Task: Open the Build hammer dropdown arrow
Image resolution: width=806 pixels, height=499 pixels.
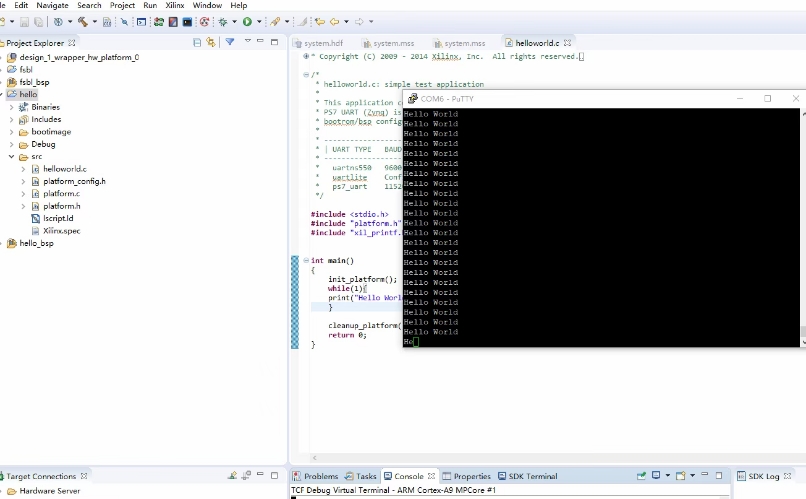Action: pyautogui.click(x=95, y=22)
